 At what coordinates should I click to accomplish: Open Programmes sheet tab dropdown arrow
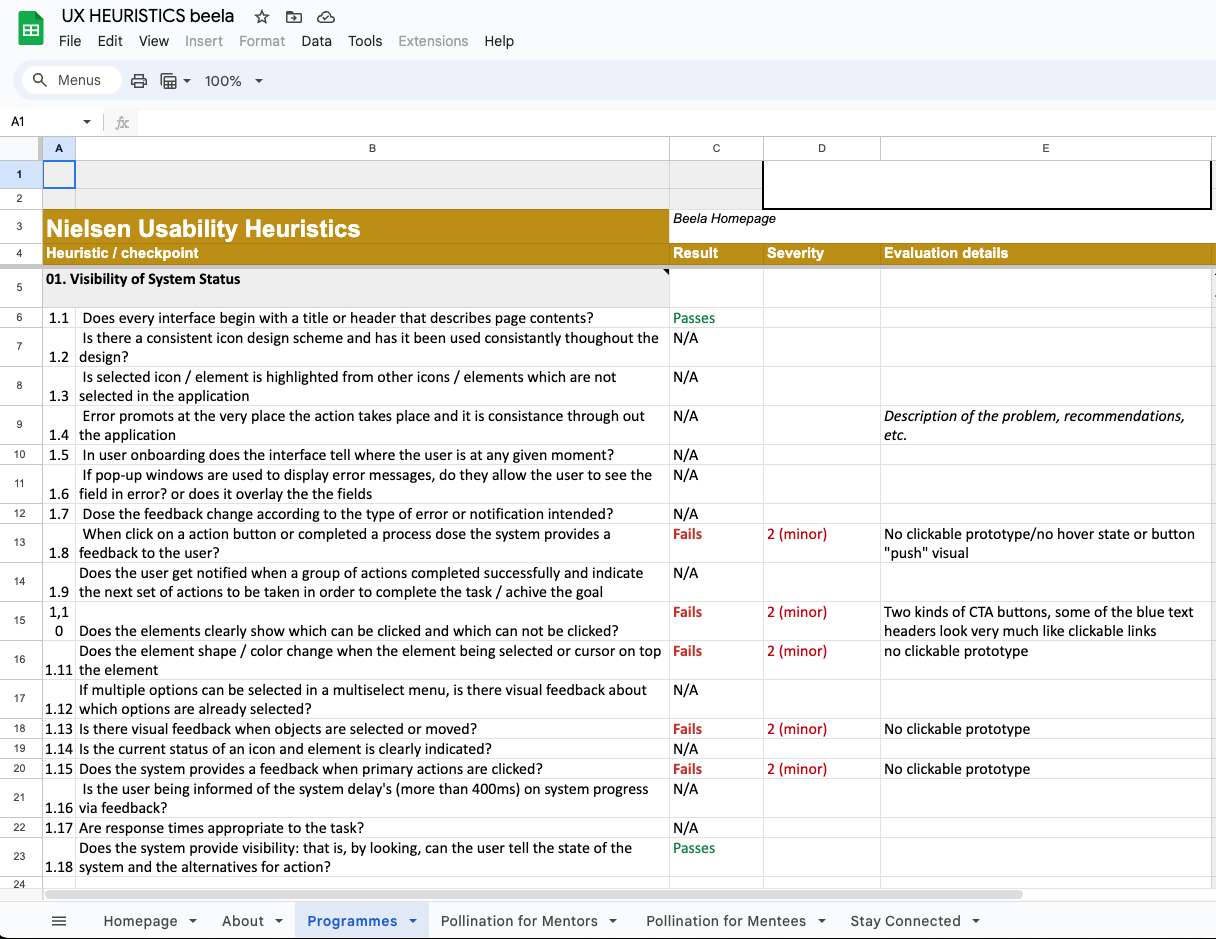click(412, 921)
